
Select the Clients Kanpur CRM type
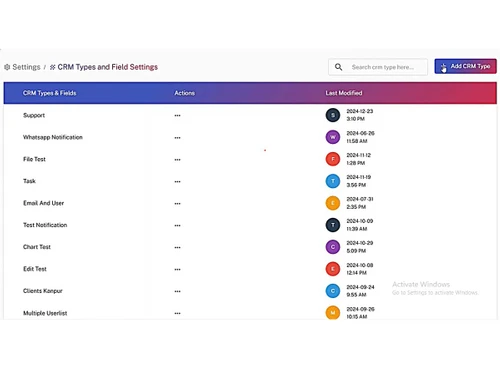click(x=43, y=291)
